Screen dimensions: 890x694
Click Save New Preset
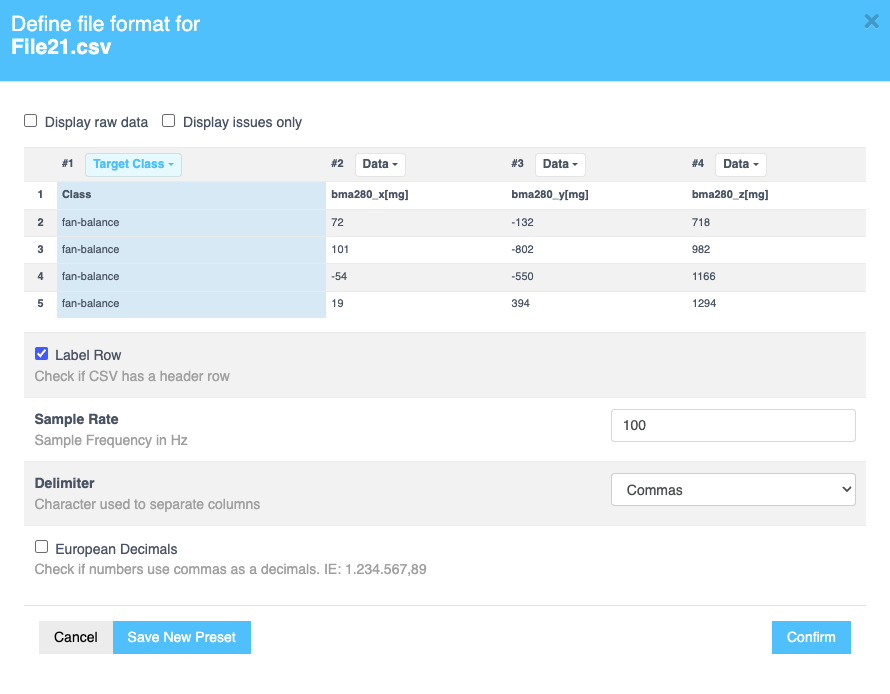click(181, 637)
